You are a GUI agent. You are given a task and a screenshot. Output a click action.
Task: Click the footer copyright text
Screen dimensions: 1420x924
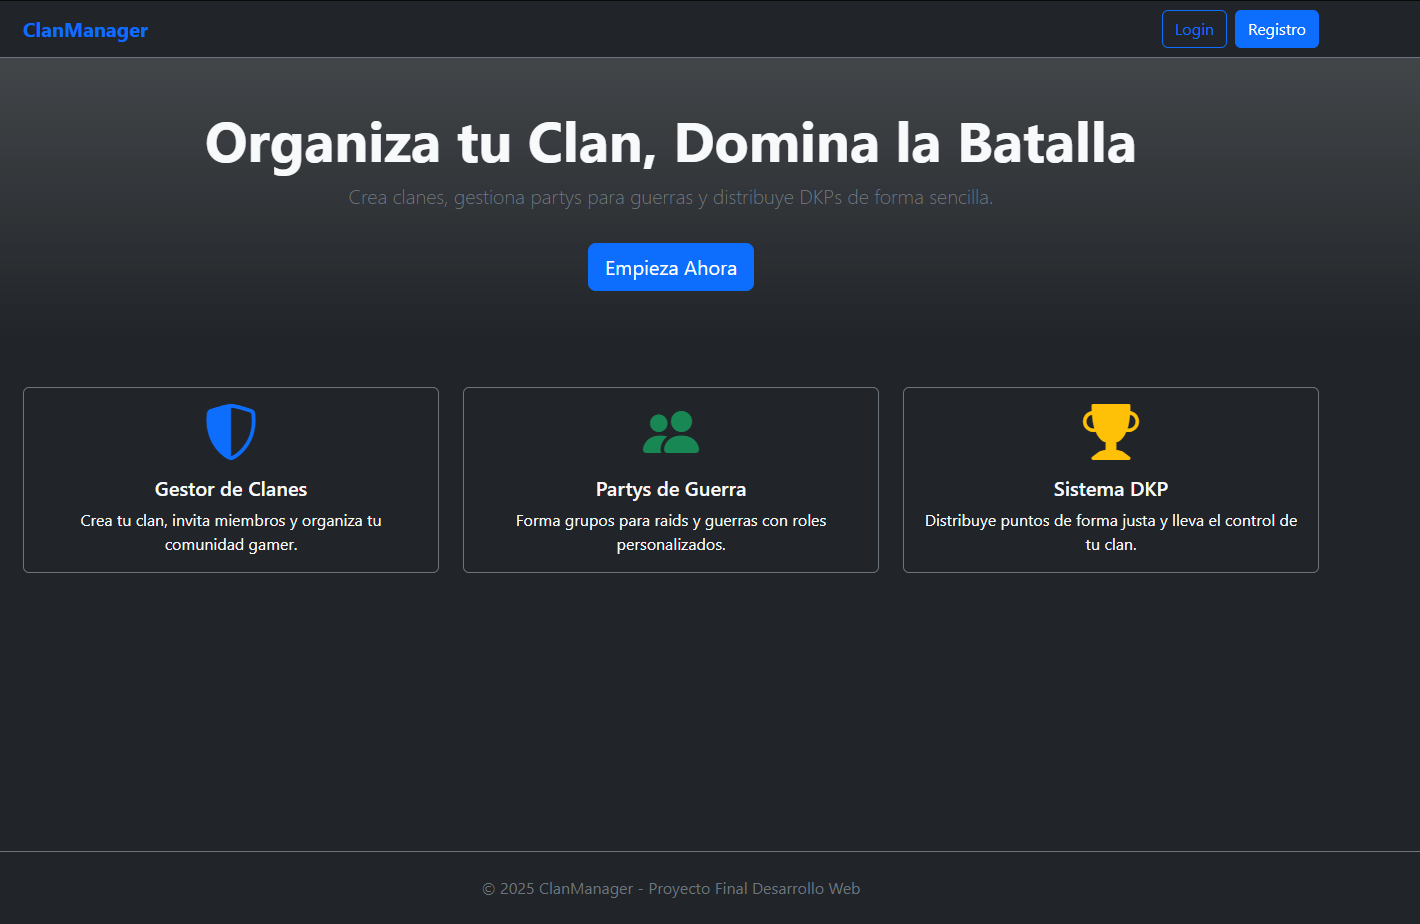[x=671, y=888]
